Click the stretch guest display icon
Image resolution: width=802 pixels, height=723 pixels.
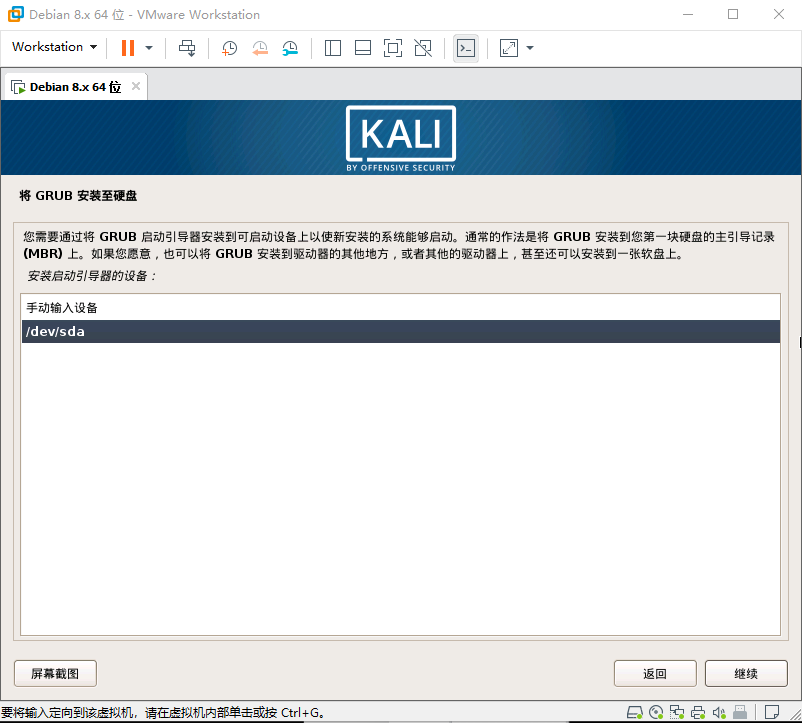tap(509, 48)
